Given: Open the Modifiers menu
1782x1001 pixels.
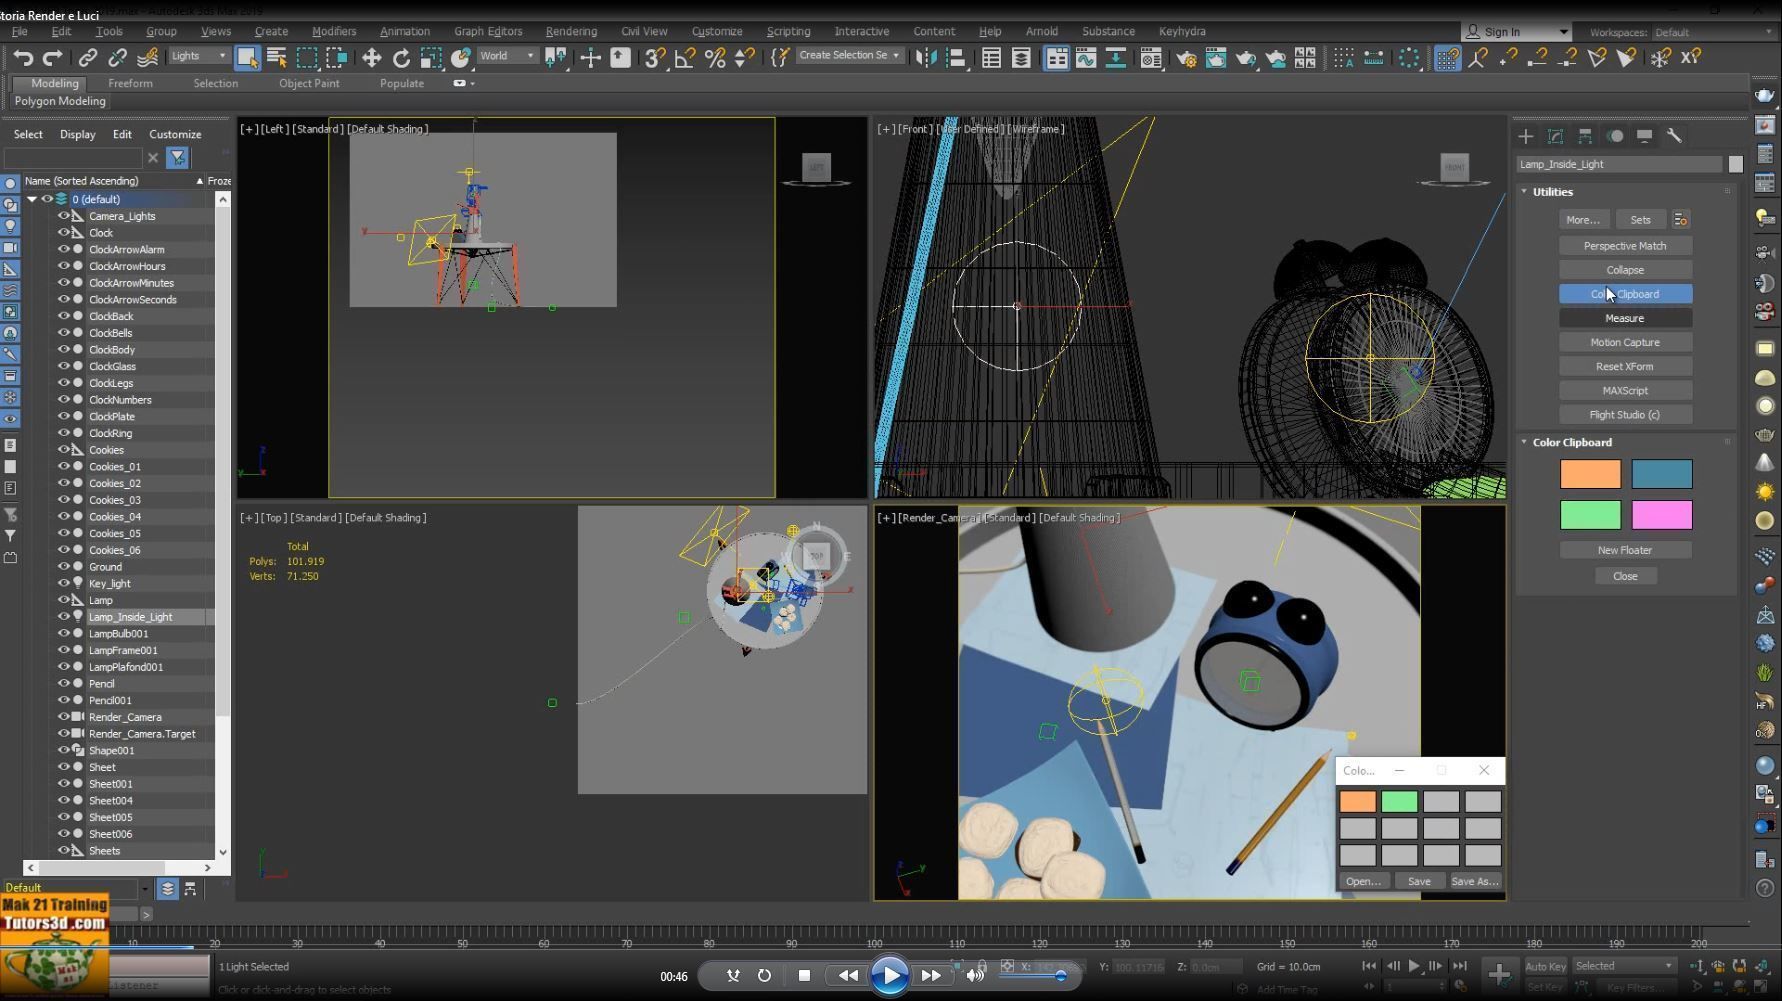Looking at the screenshot, I should click(333, 32).
